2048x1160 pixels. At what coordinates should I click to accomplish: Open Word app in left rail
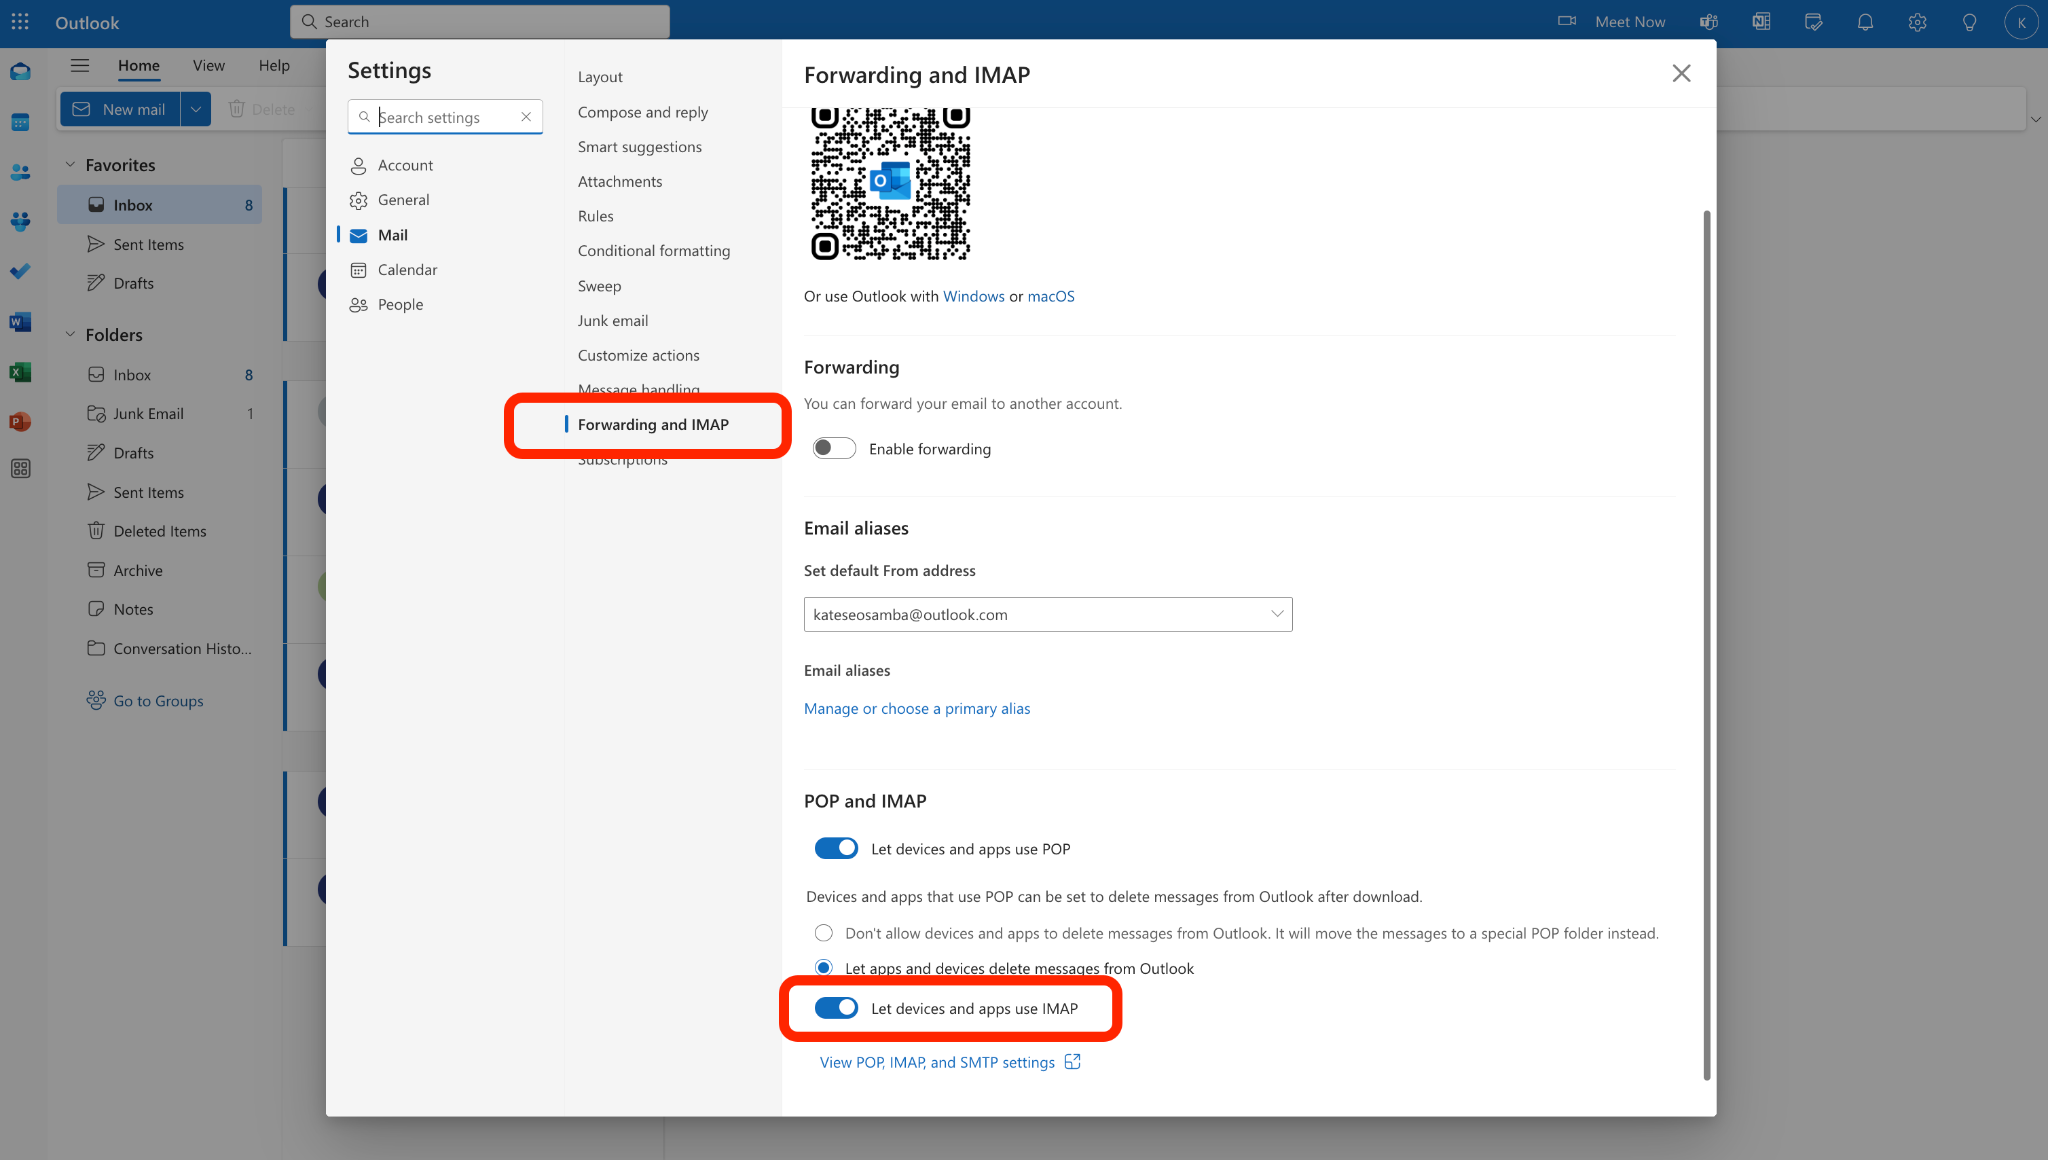pyautogui.click(x=20, y=322)
